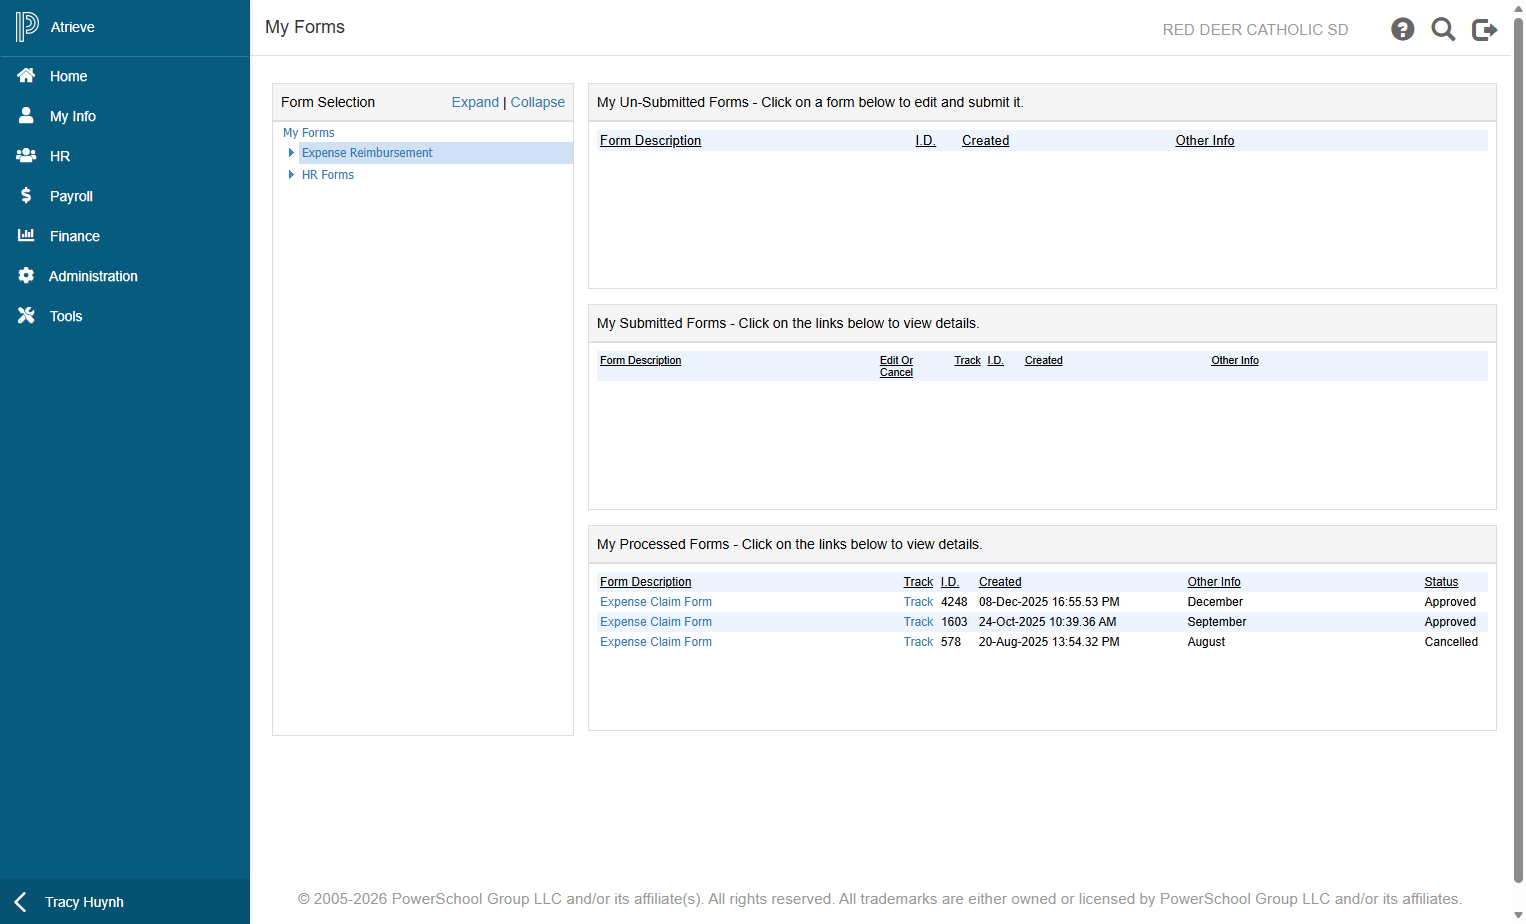This screenshot has width=1526, height=924.
Task: Click Track header in Submitted Forms table
Action: click(967, 360)
